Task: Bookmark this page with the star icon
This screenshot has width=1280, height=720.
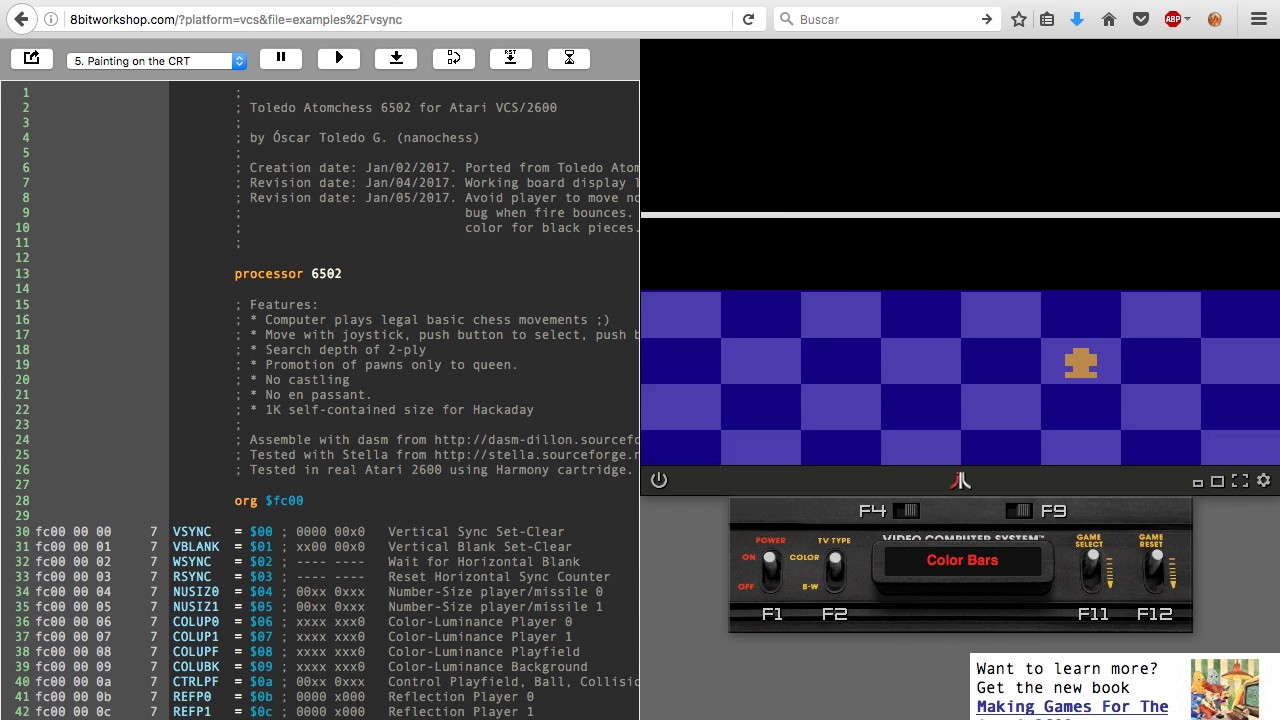Action: point(1019,19)
